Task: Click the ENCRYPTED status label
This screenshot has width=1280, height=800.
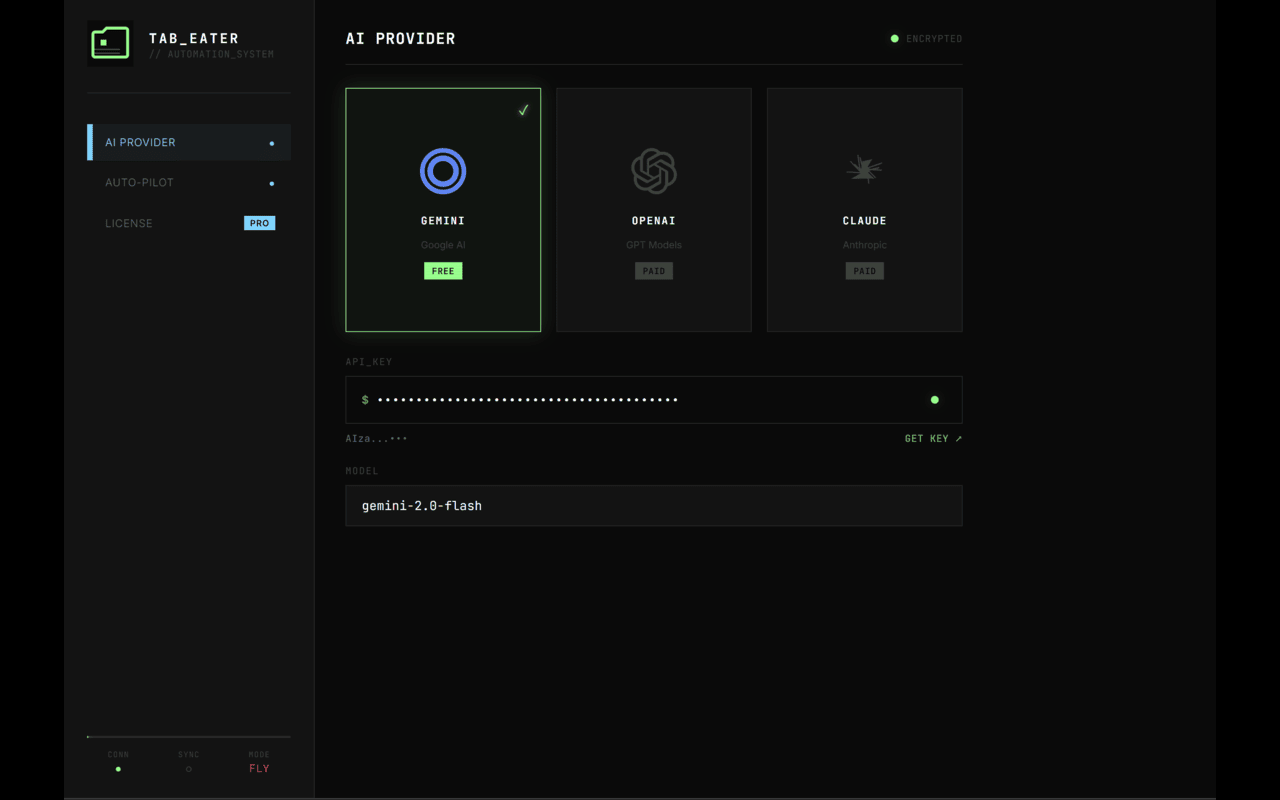Action: tap(934, 39)
